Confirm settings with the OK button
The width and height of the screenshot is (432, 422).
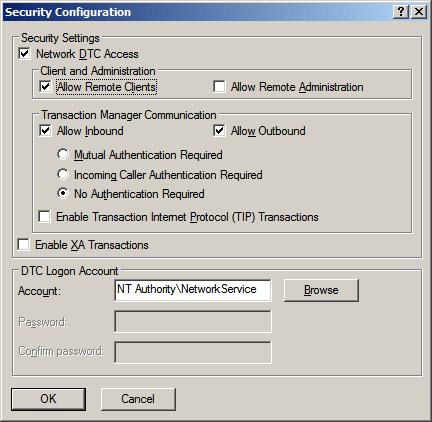coord(48,399)
